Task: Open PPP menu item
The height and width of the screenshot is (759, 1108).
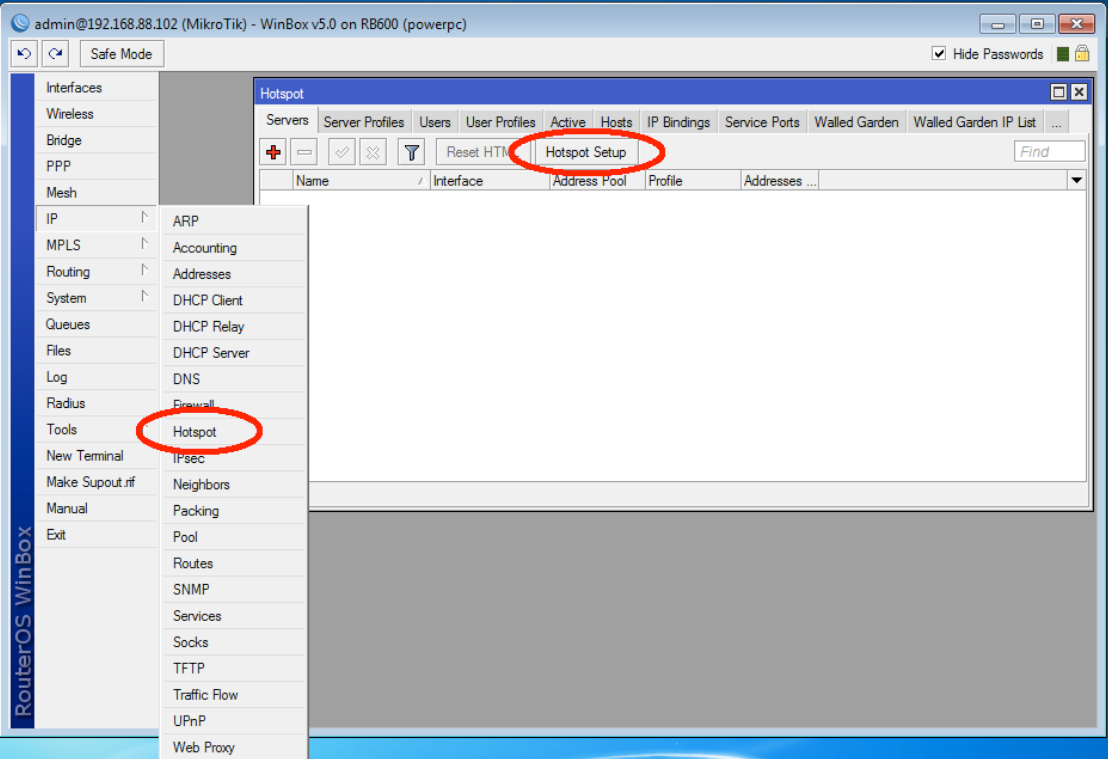Action: pyautogui.click(x=96, y=166)
